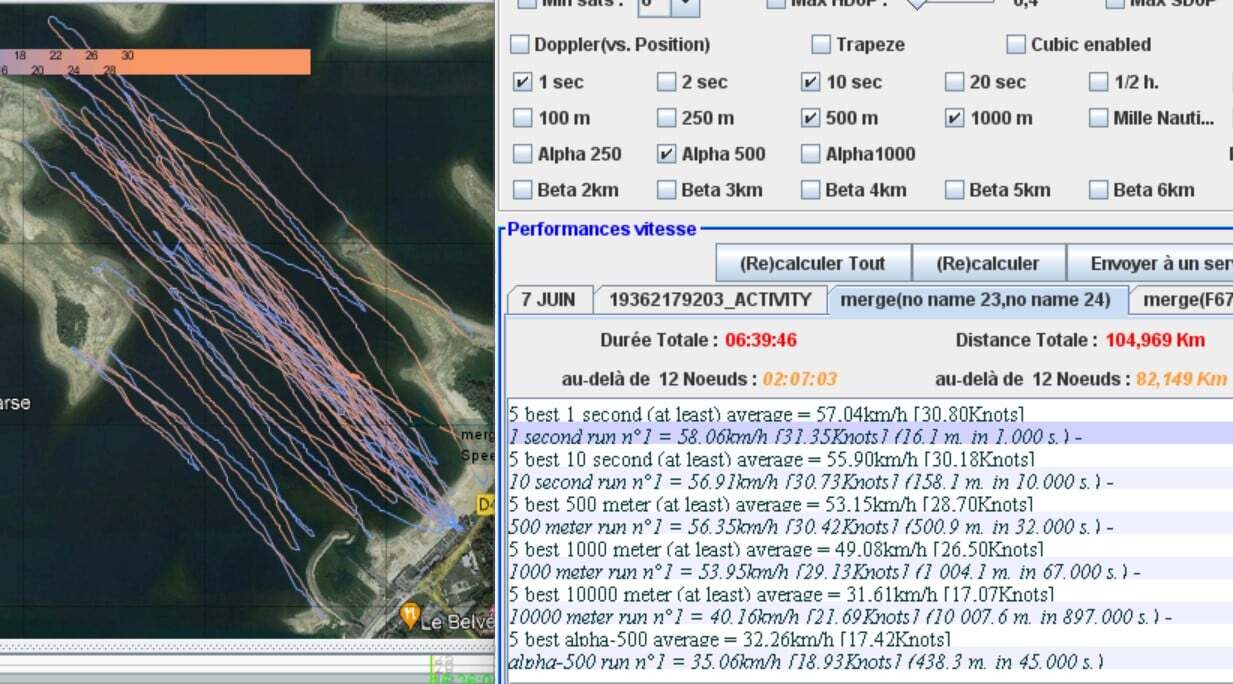The width and height of the screenshot is (1233, 684).
Task: Check the 100 m checkbox
Action: tap(522, 118)
